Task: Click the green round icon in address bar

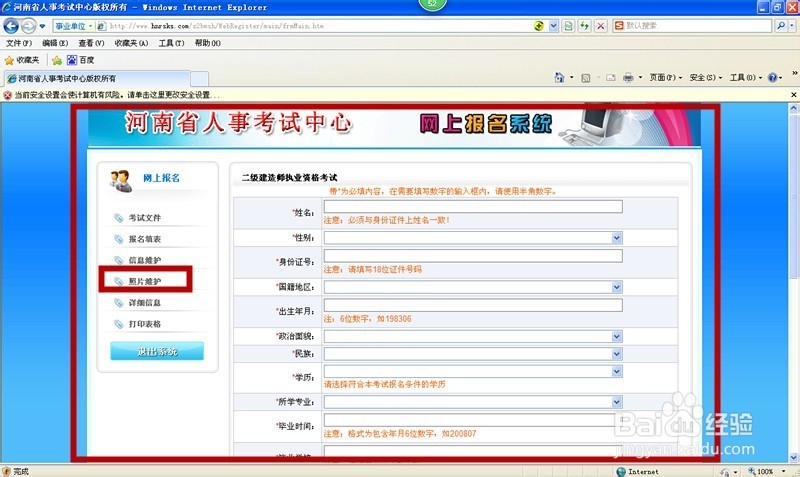Action: pos(539,26)
